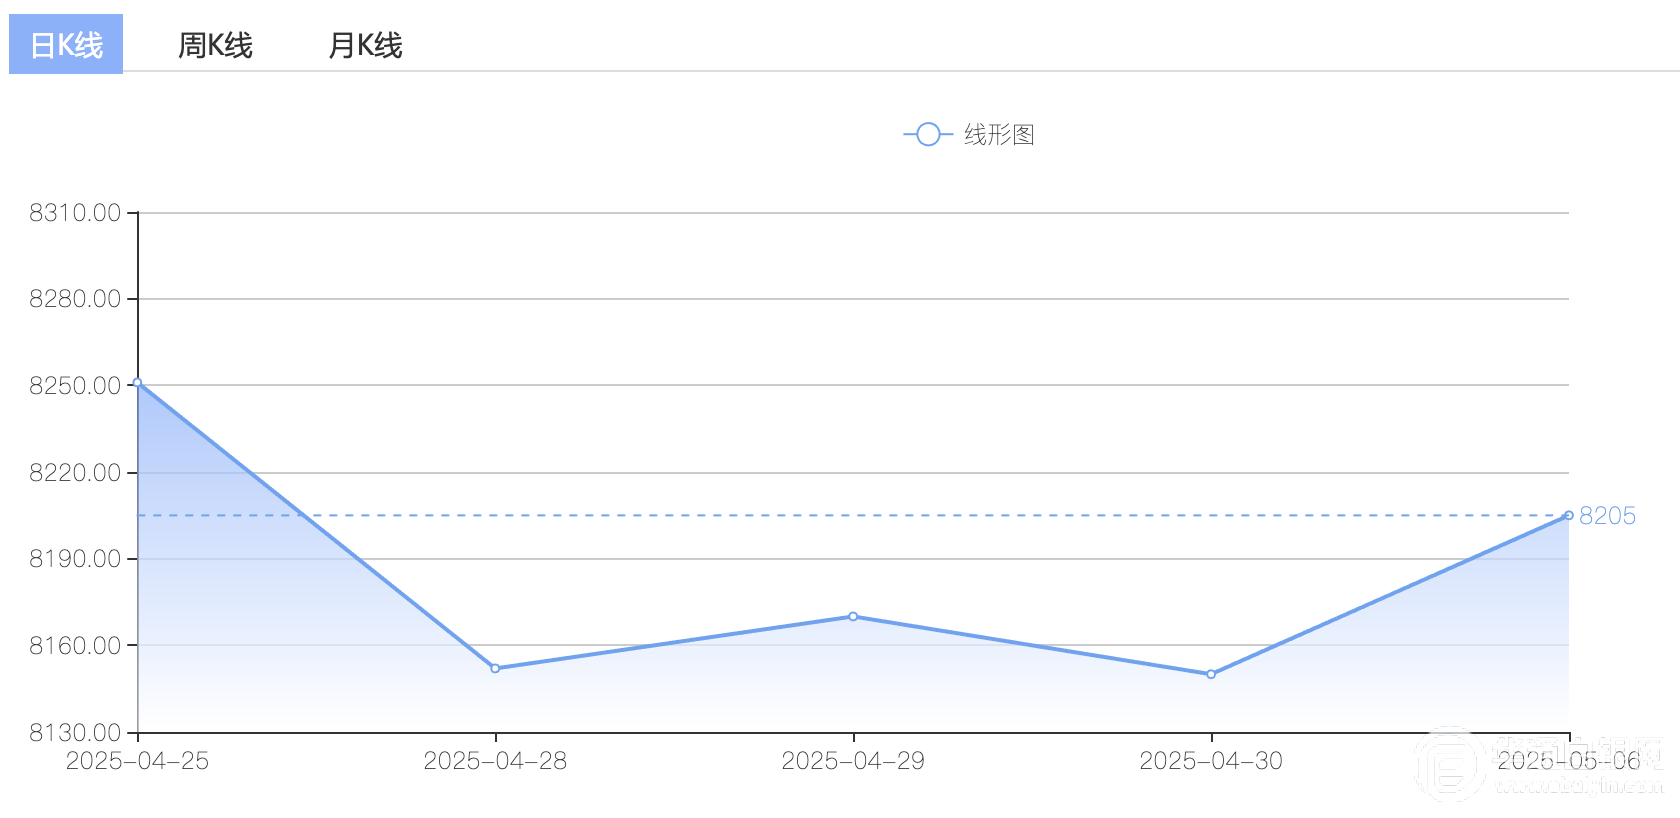Click the 线形图 legend text label
Image resolution: width=1680 pixels, height=818 pixels.
pos(999,134)
